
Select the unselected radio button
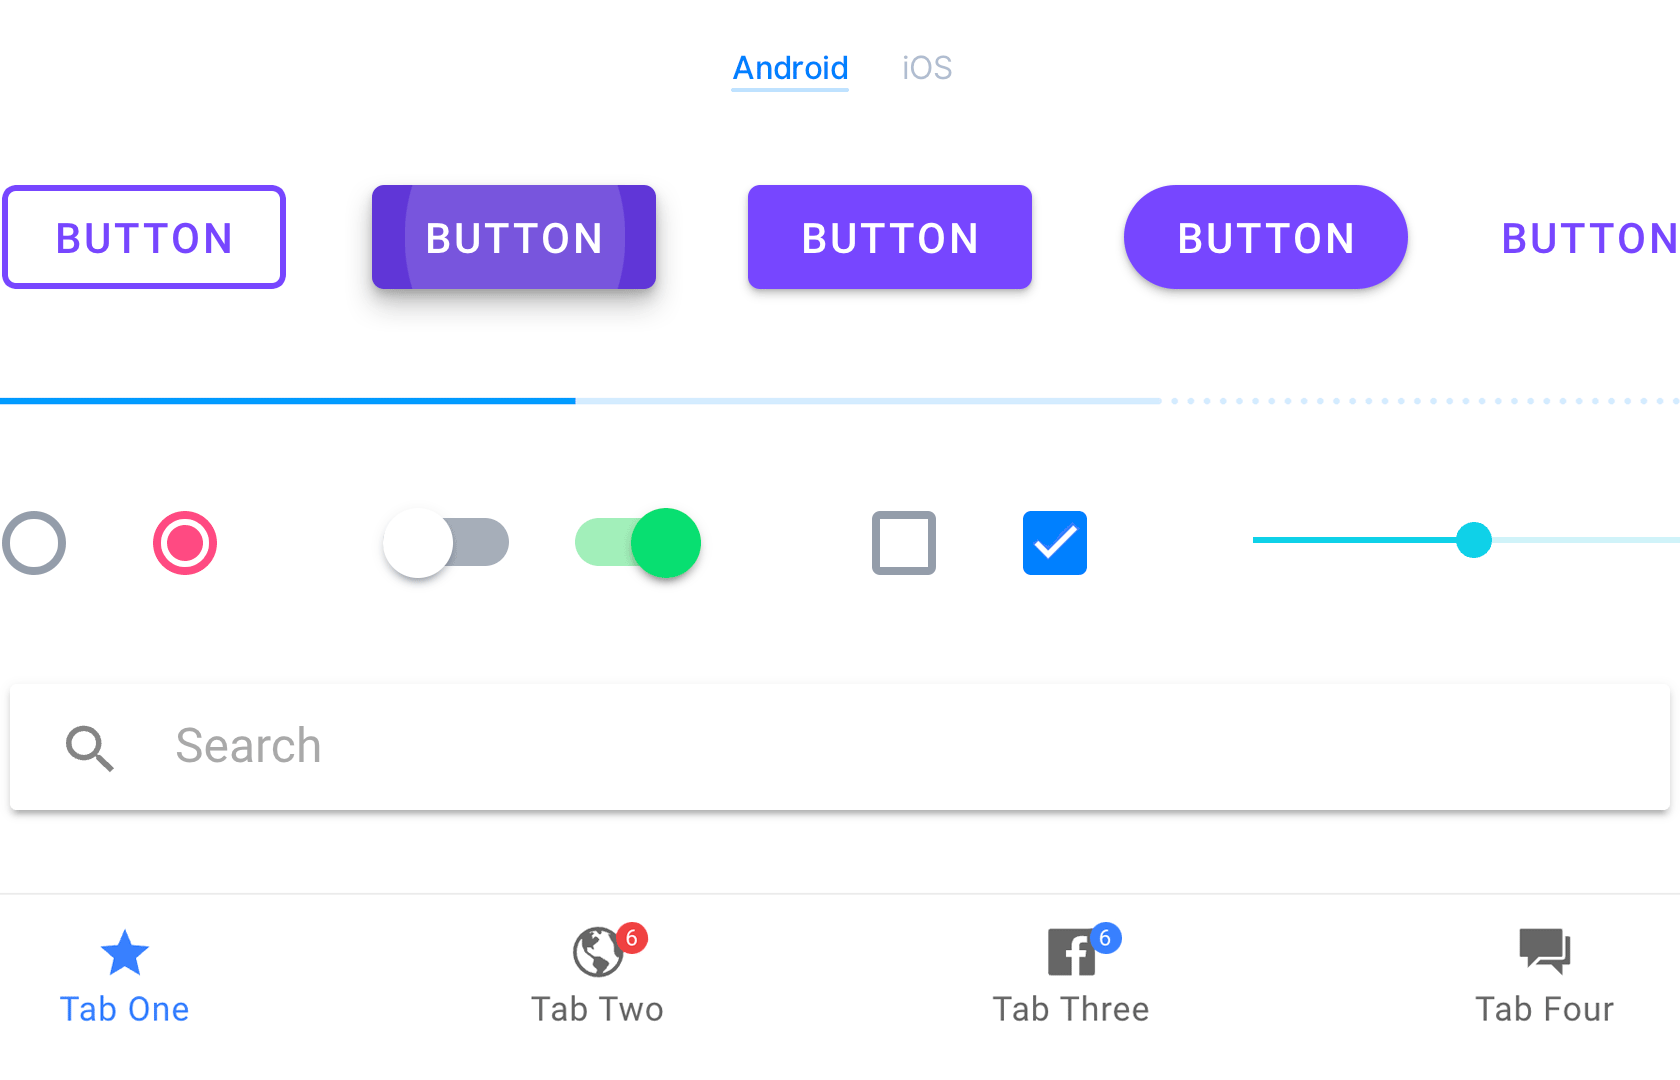(x=33, y=543)
